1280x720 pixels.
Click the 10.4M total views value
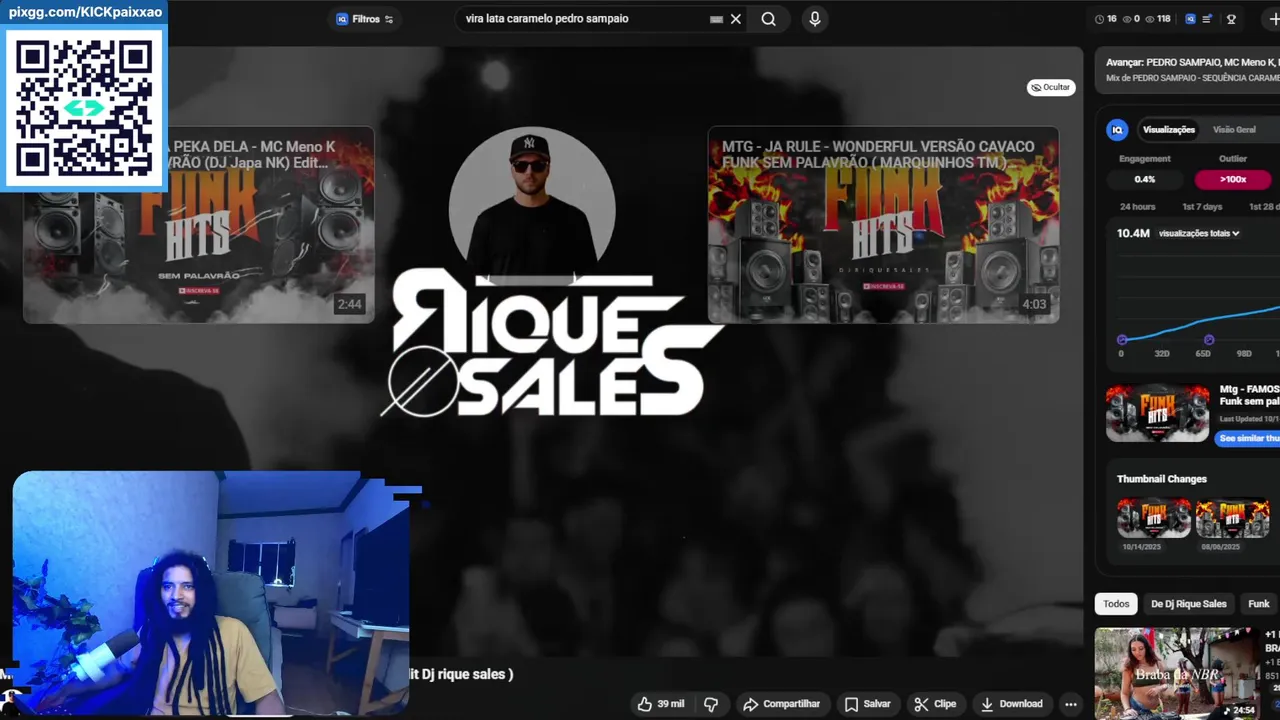click(x=1133, y=233)
